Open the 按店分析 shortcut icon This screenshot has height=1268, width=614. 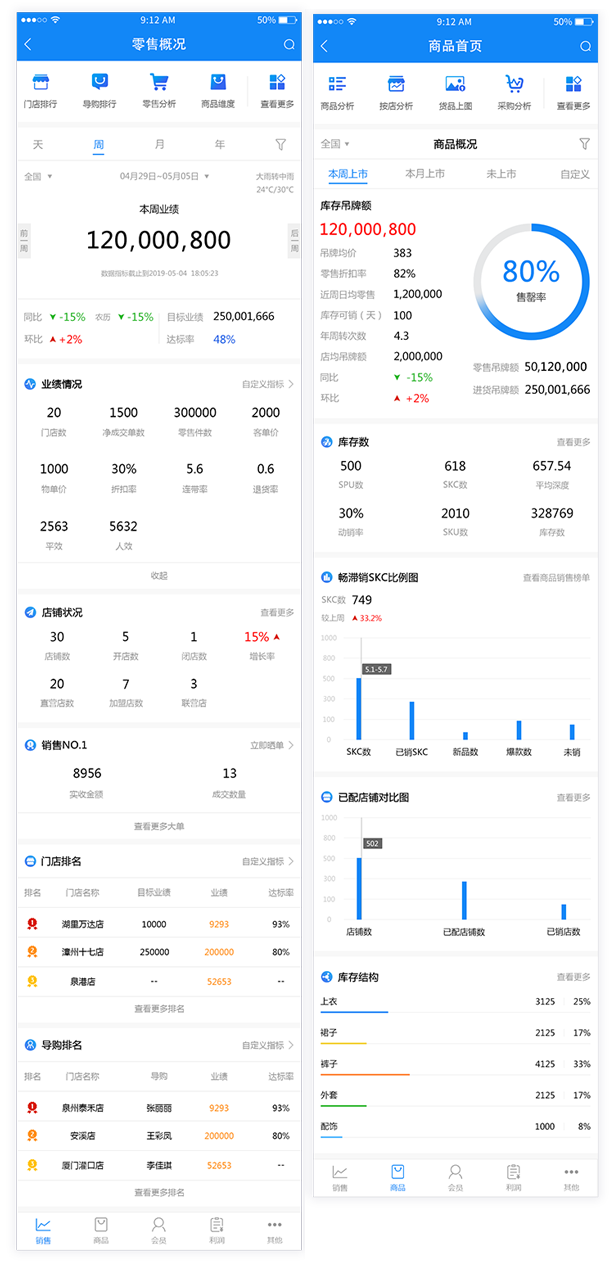[396, 84]
